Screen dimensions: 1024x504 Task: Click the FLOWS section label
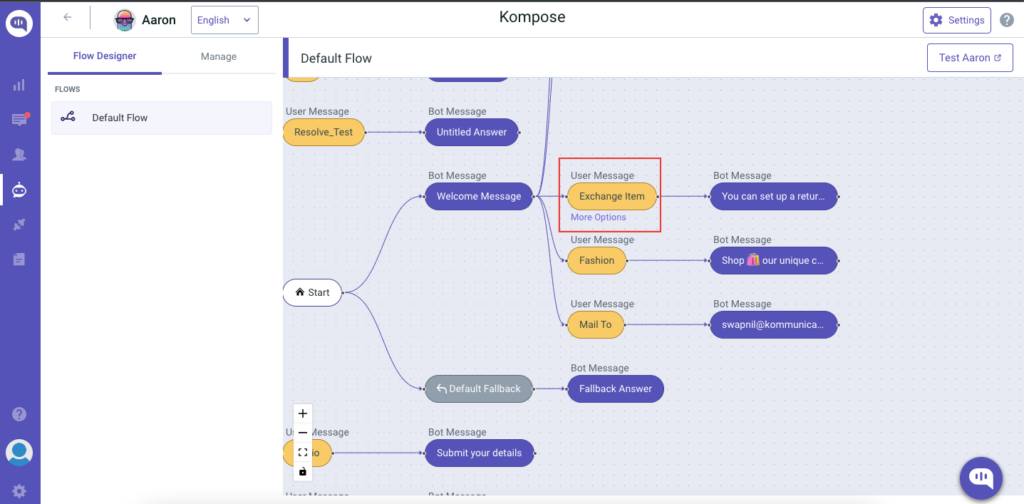coord(67,89)
